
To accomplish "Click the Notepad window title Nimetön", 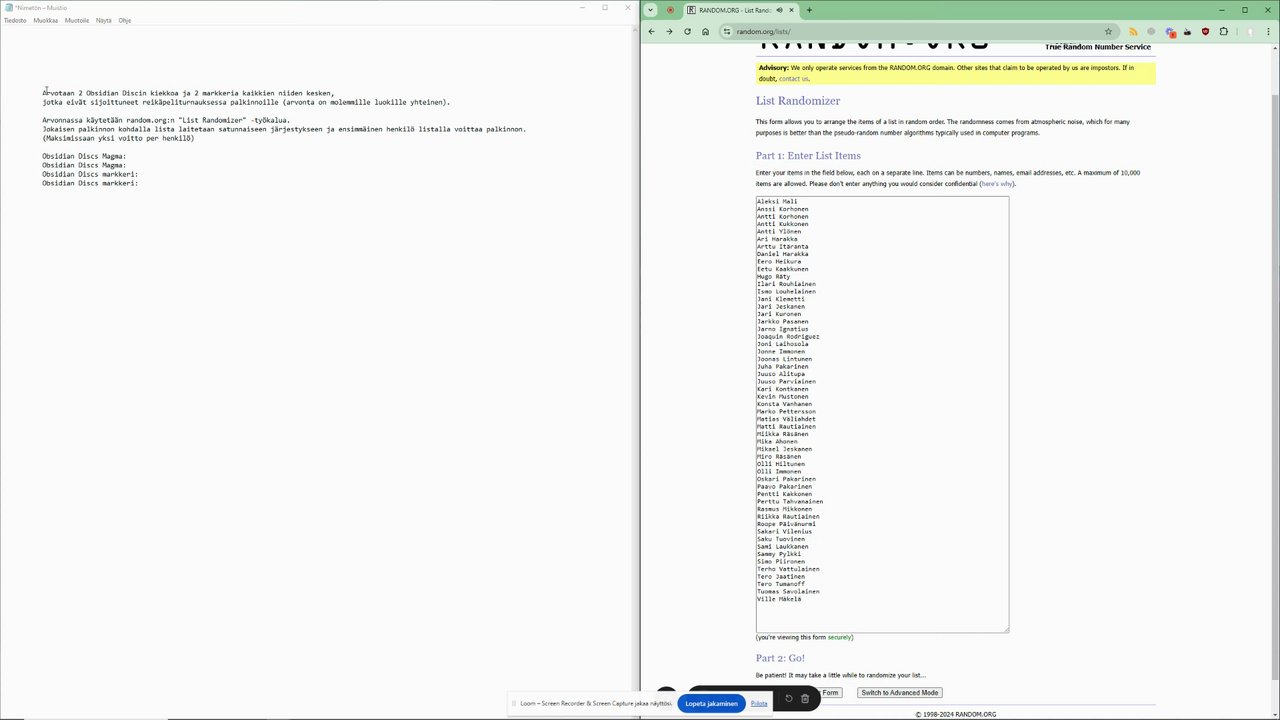I will 42,7.
